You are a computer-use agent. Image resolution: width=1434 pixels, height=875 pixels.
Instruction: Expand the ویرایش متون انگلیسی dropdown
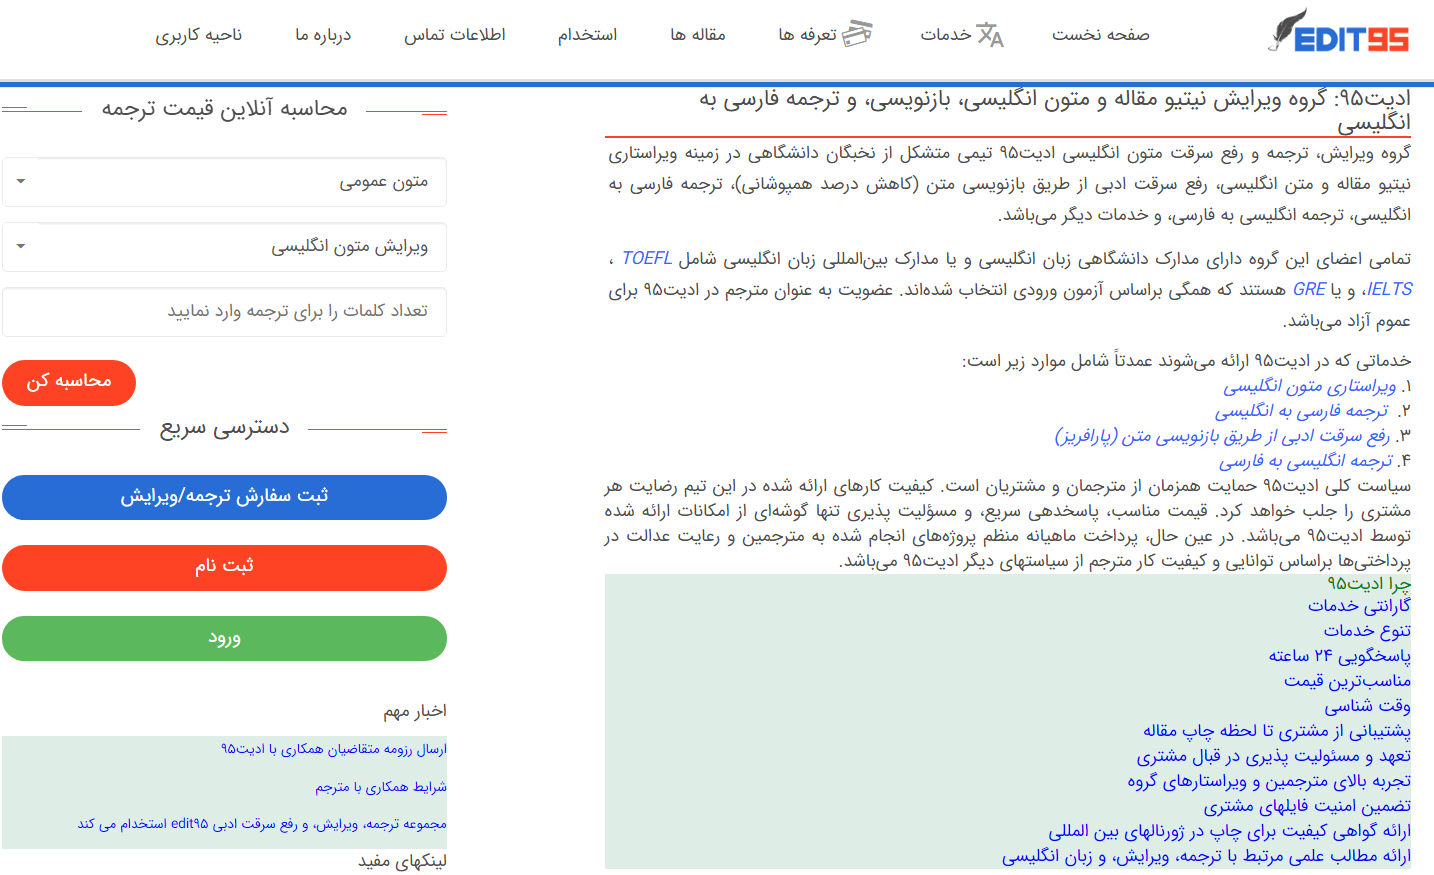coord(224,246)
